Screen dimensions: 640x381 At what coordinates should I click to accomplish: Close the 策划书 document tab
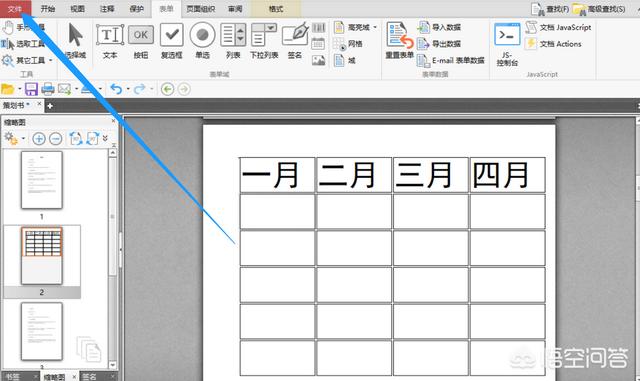pos(39,104)
